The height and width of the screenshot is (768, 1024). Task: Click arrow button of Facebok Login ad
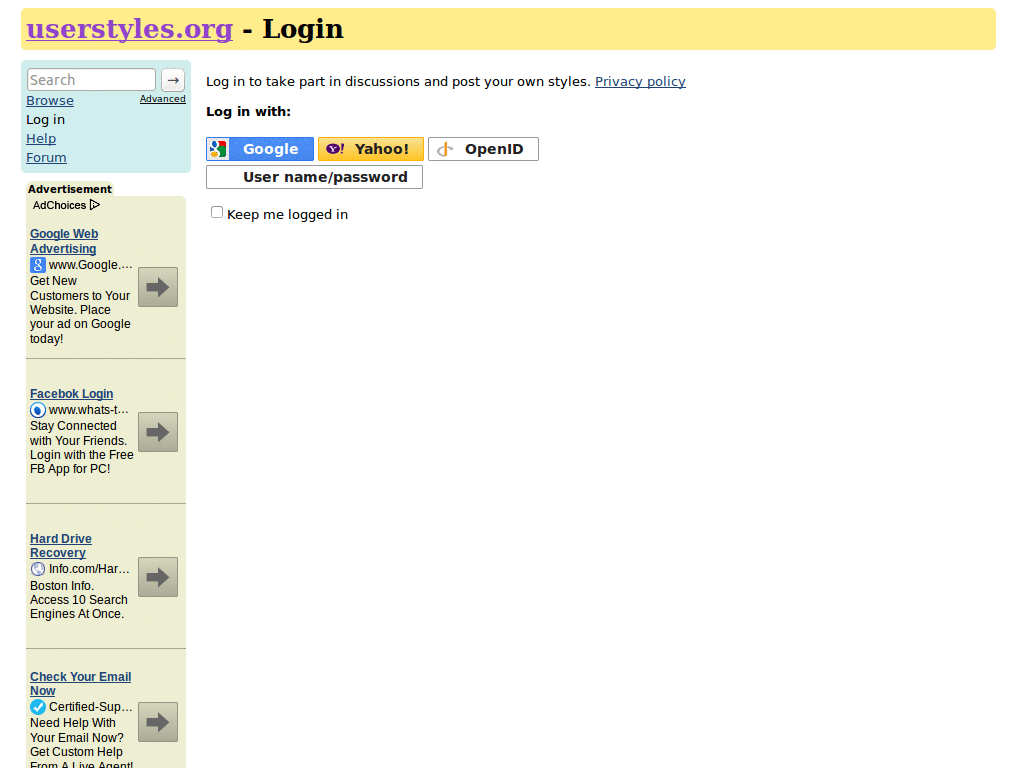tap(158, 432)
